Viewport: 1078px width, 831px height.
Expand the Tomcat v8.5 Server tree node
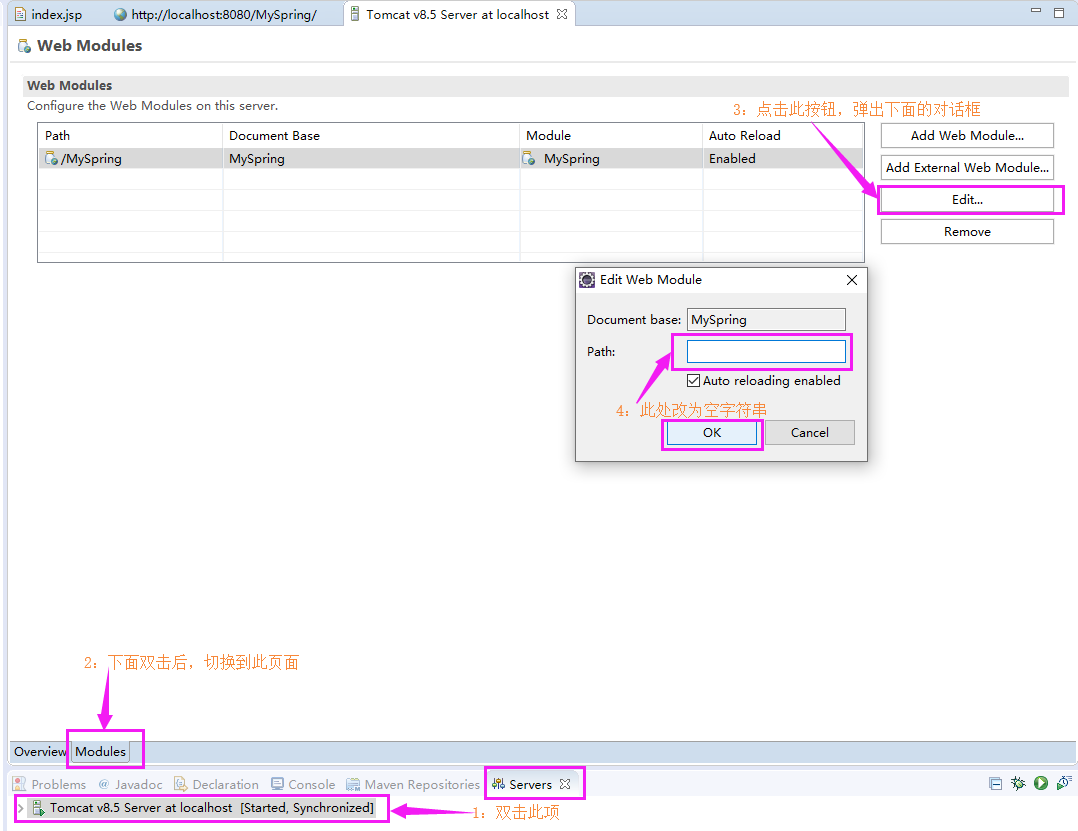(x=21, y=808)
